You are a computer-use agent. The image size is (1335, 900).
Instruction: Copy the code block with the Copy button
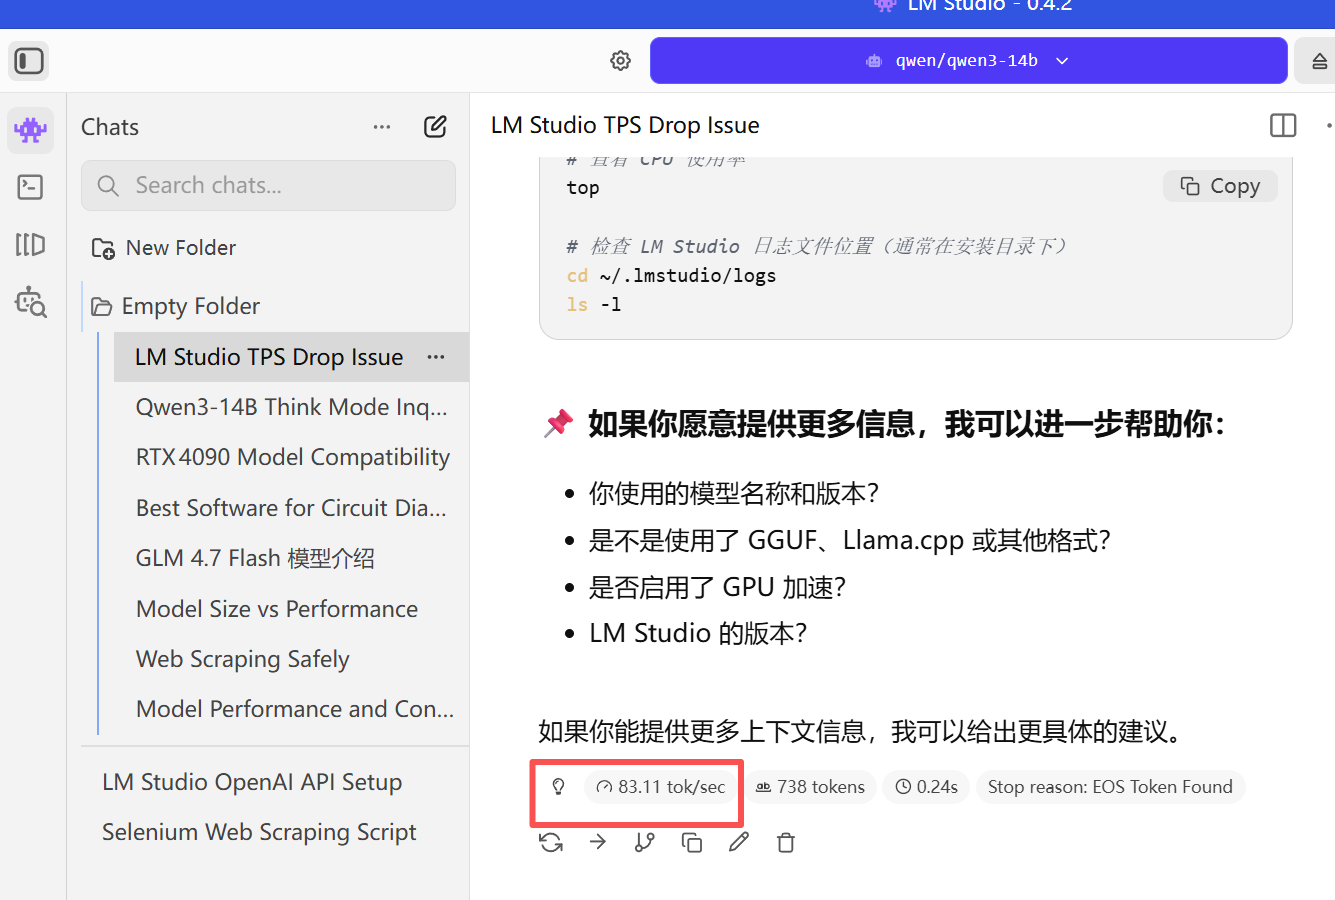pyautogui.click(x=1220, y=185)
